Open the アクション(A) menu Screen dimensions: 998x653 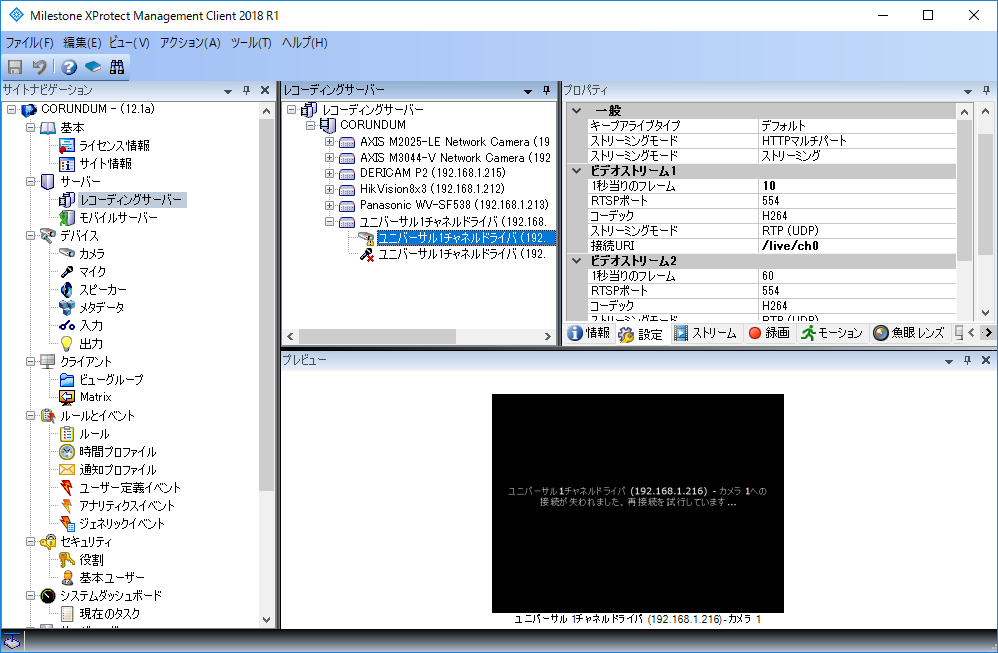coord(190,43)
